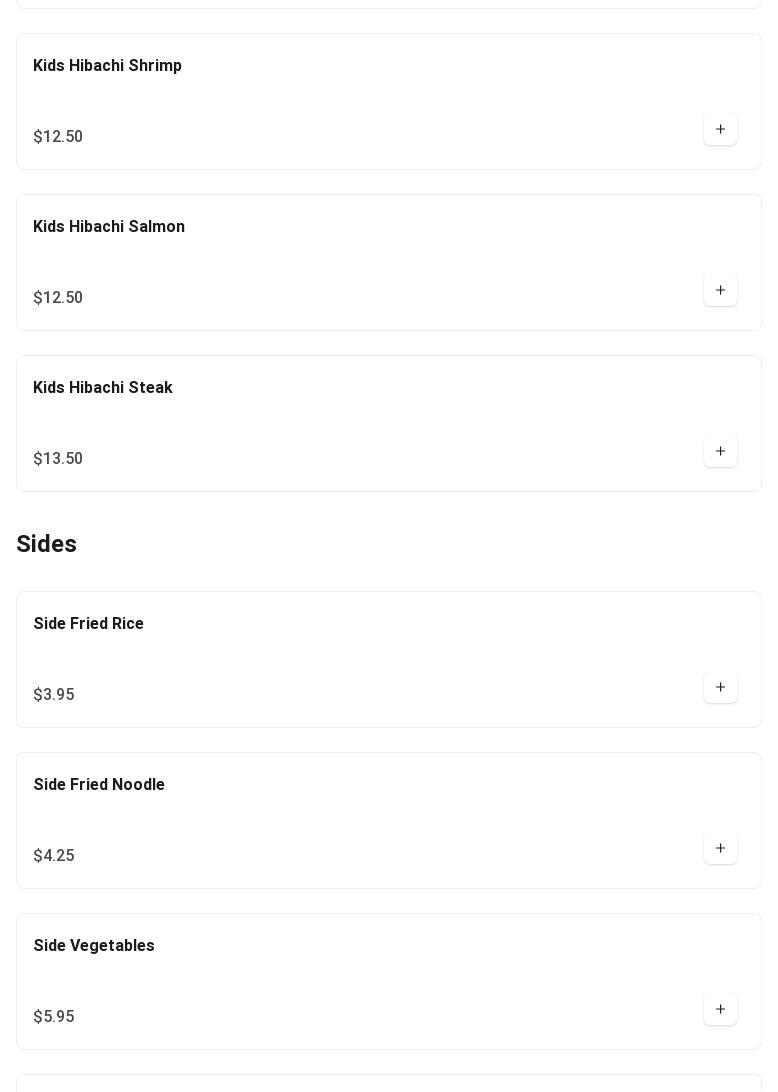Open the Side Vegetables item title
Image resolution: width=778 pixels, height=1092 pixels.
click(94, 946)
